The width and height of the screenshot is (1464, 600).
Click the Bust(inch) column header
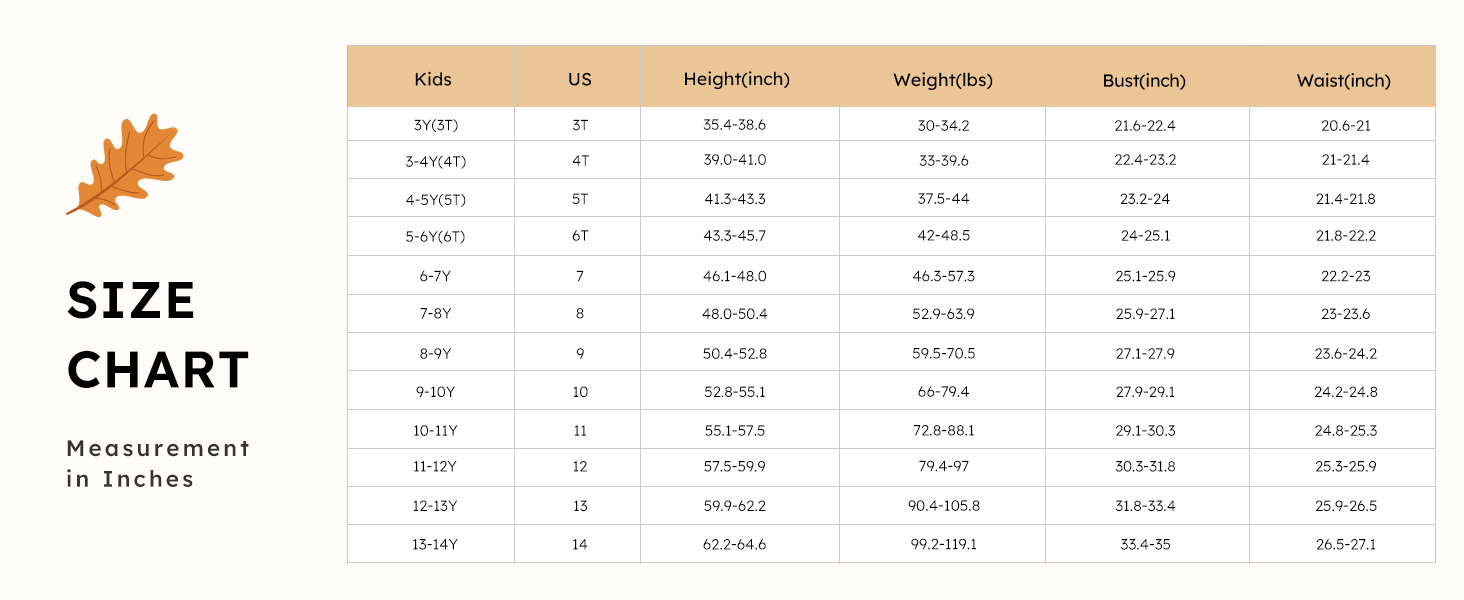tap(1144, 80)
